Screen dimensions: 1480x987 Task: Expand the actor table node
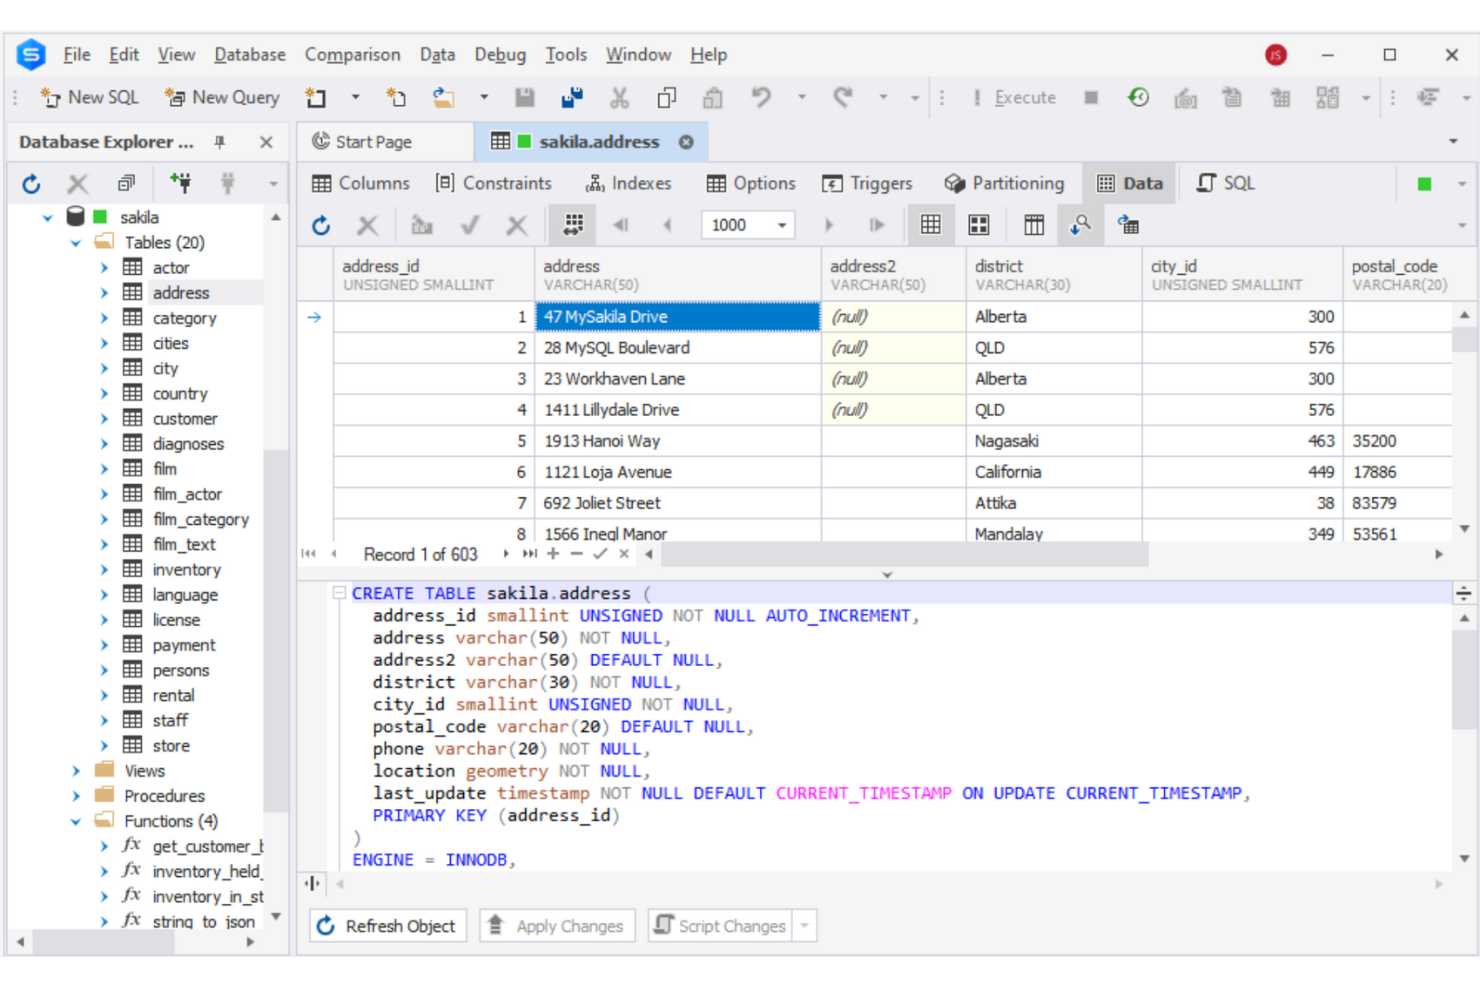104,267
